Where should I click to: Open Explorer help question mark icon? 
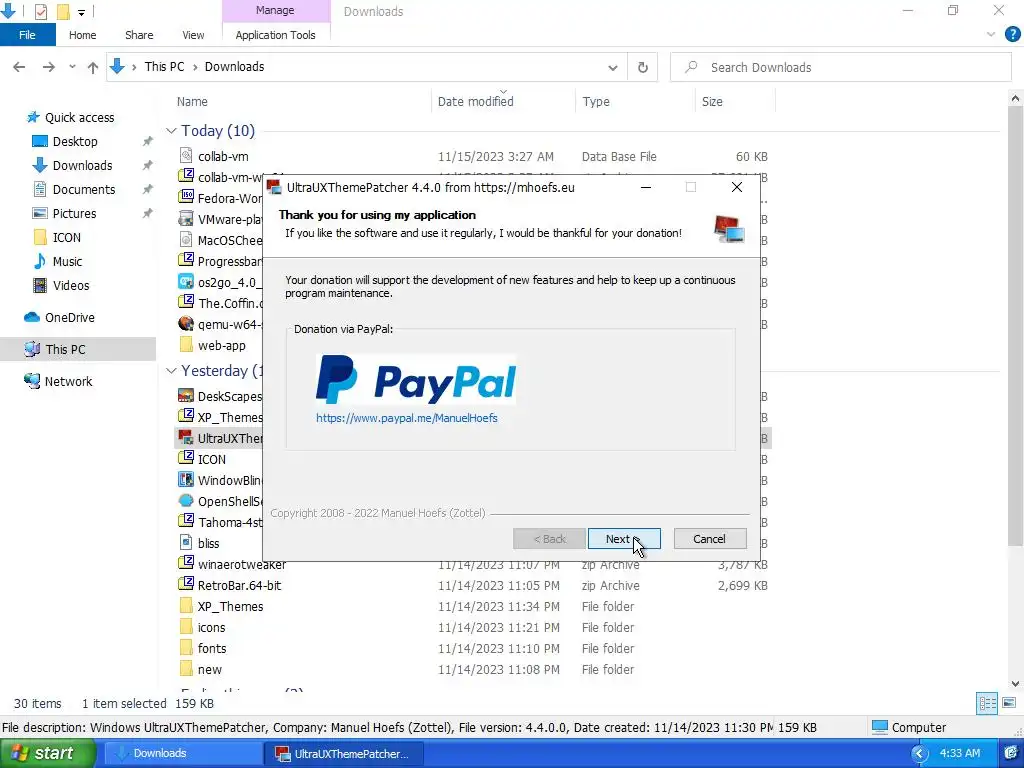(1012, 35)
